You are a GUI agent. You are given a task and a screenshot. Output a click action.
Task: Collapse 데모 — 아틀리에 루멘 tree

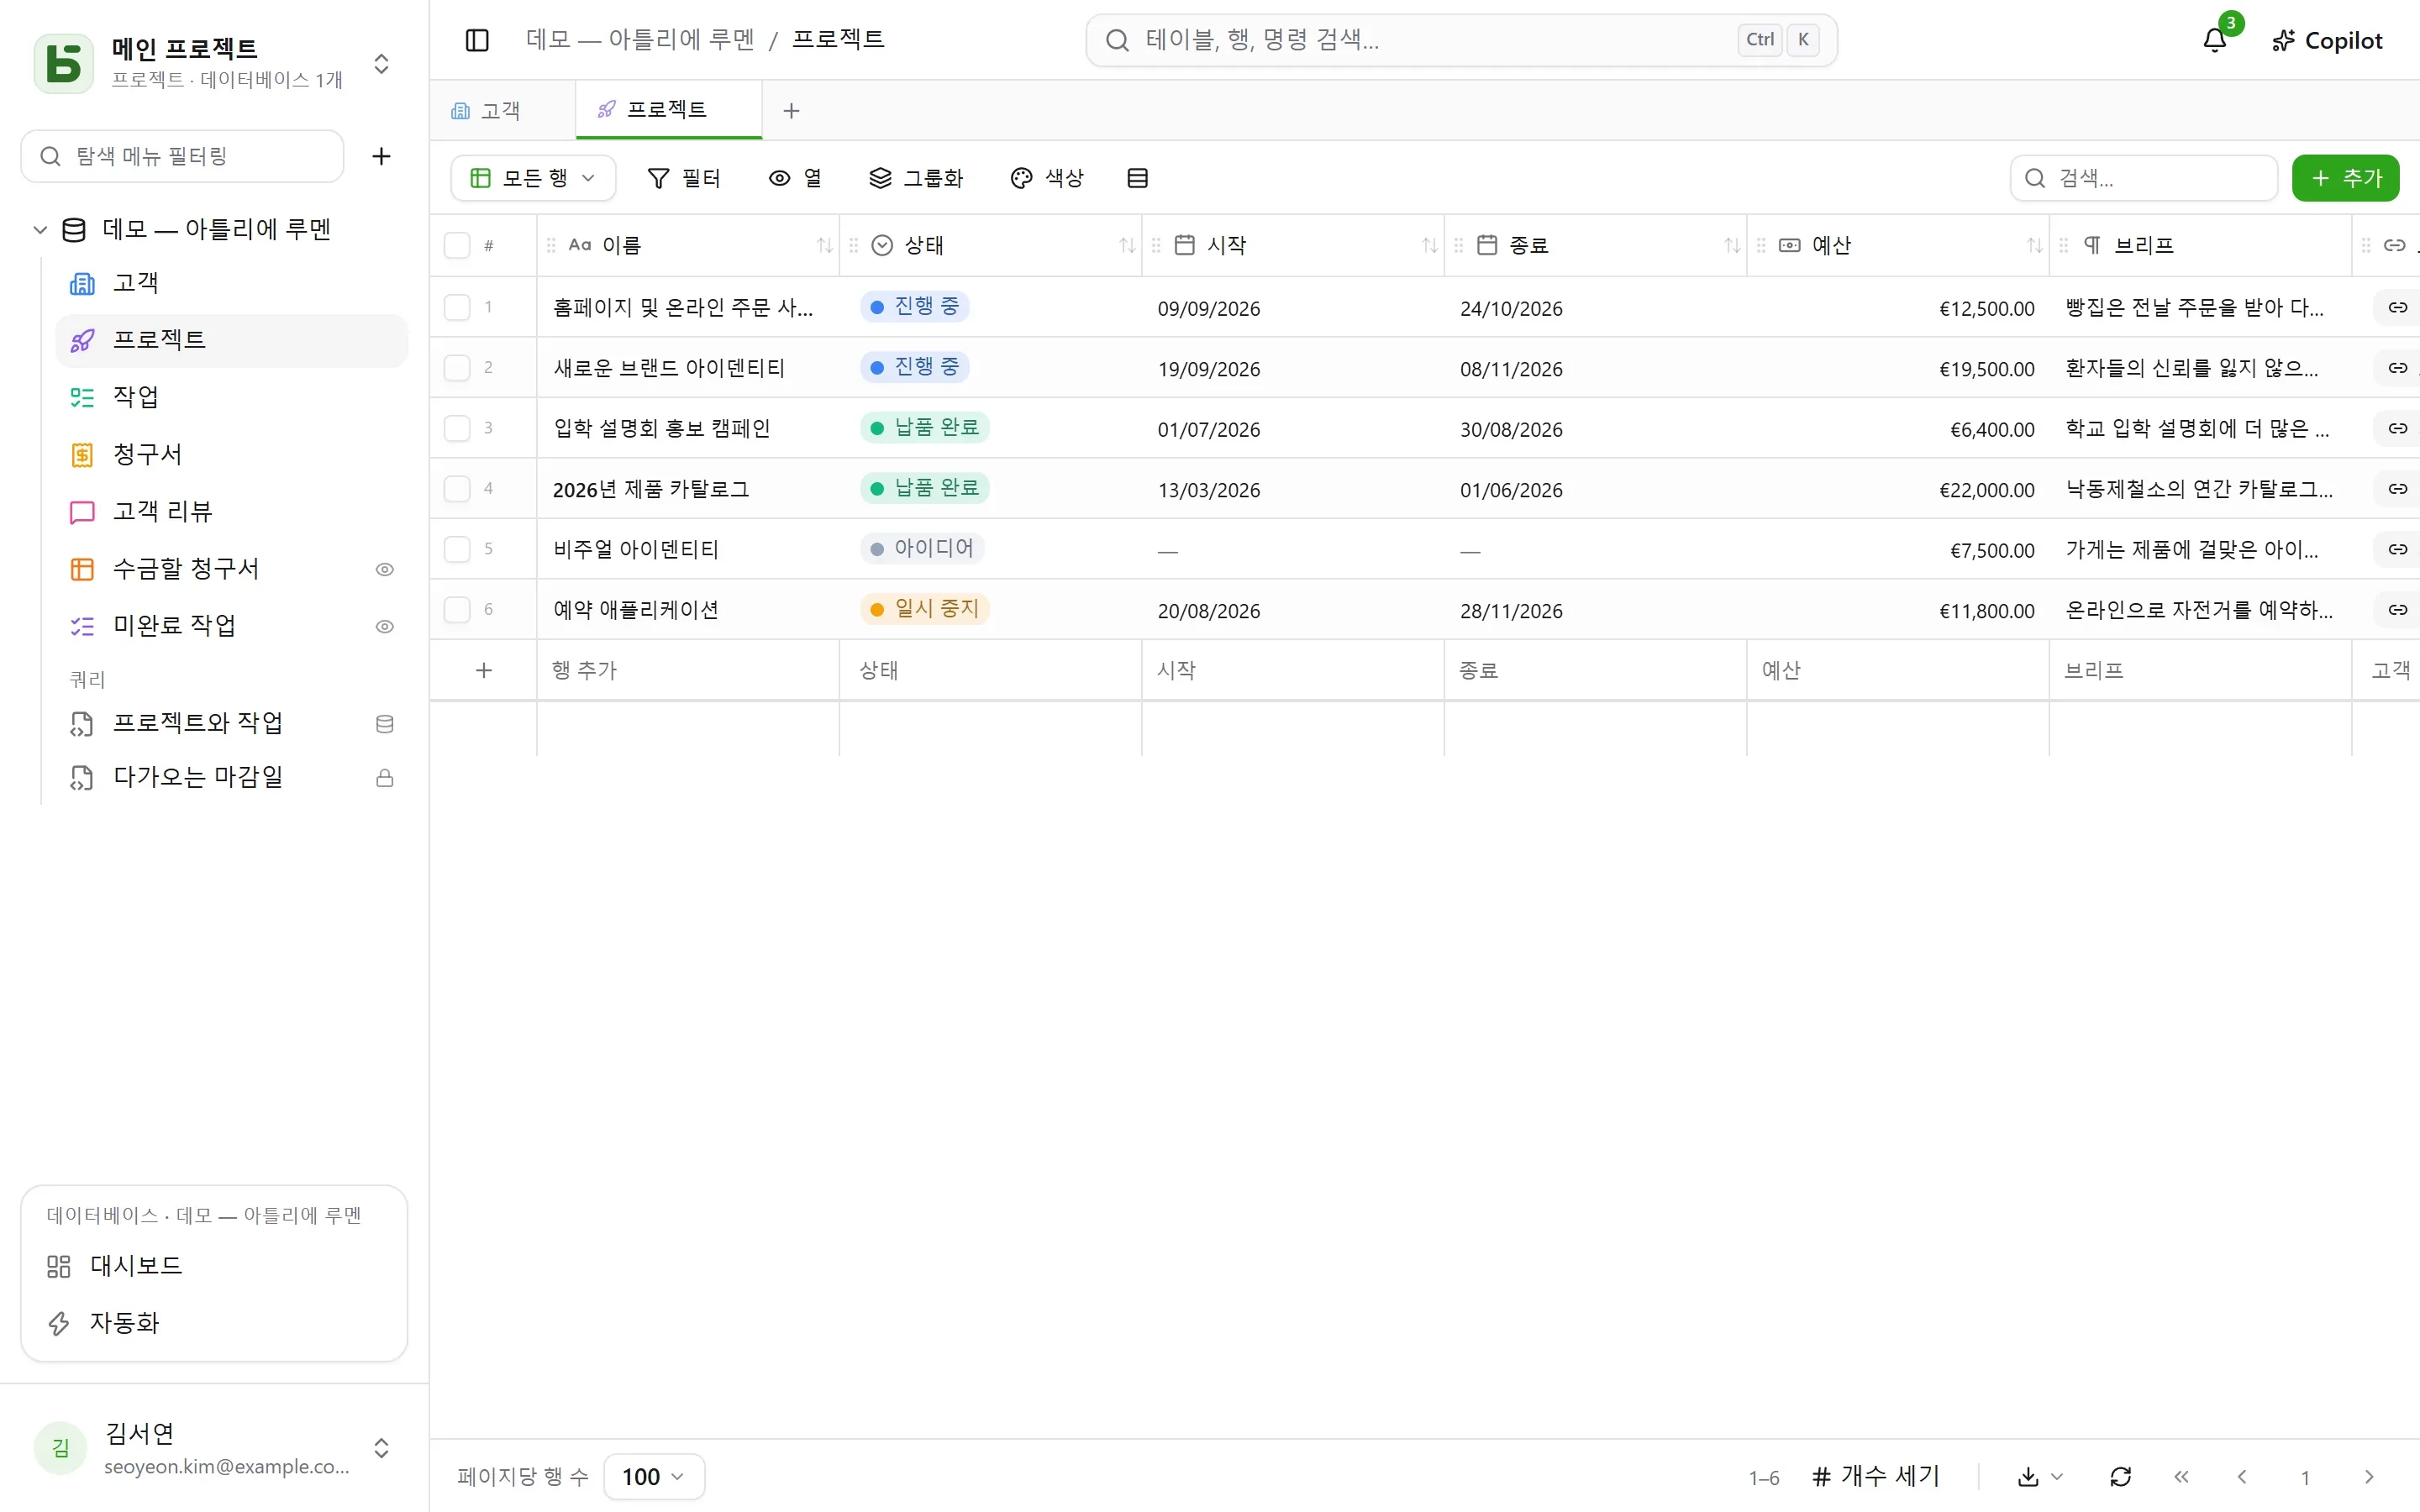(x=40, y=230)
